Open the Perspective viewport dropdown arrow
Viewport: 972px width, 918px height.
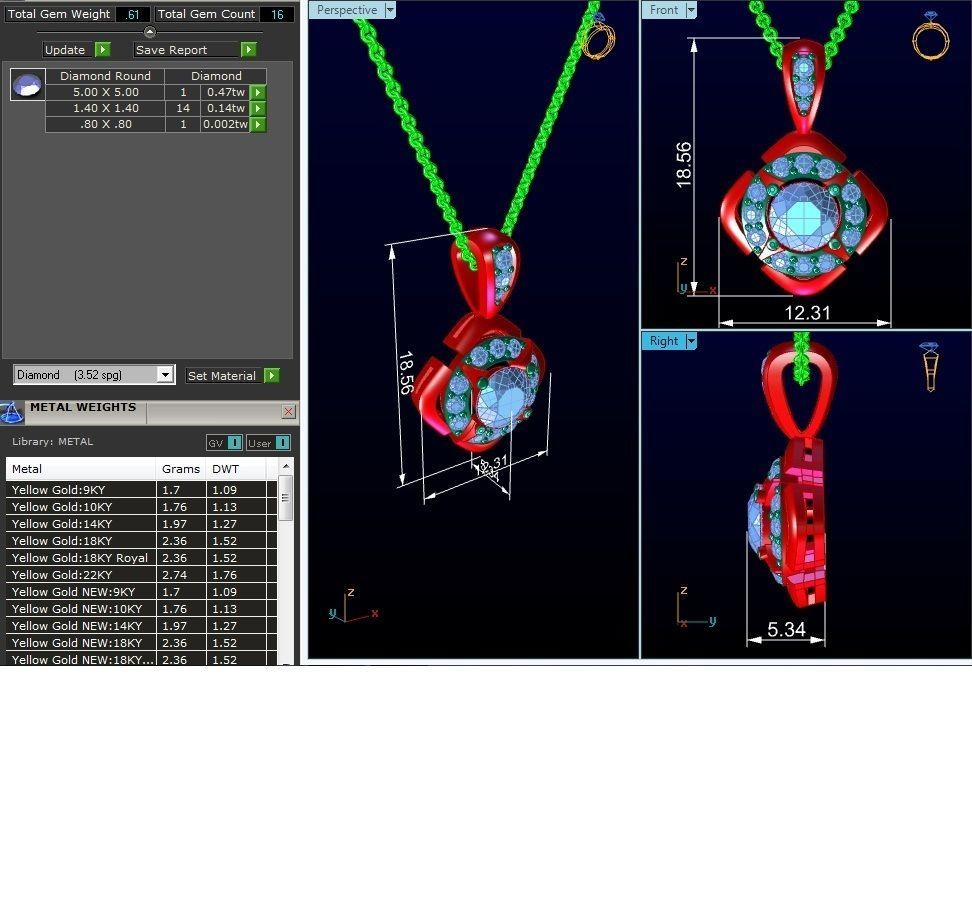[390, 10]
